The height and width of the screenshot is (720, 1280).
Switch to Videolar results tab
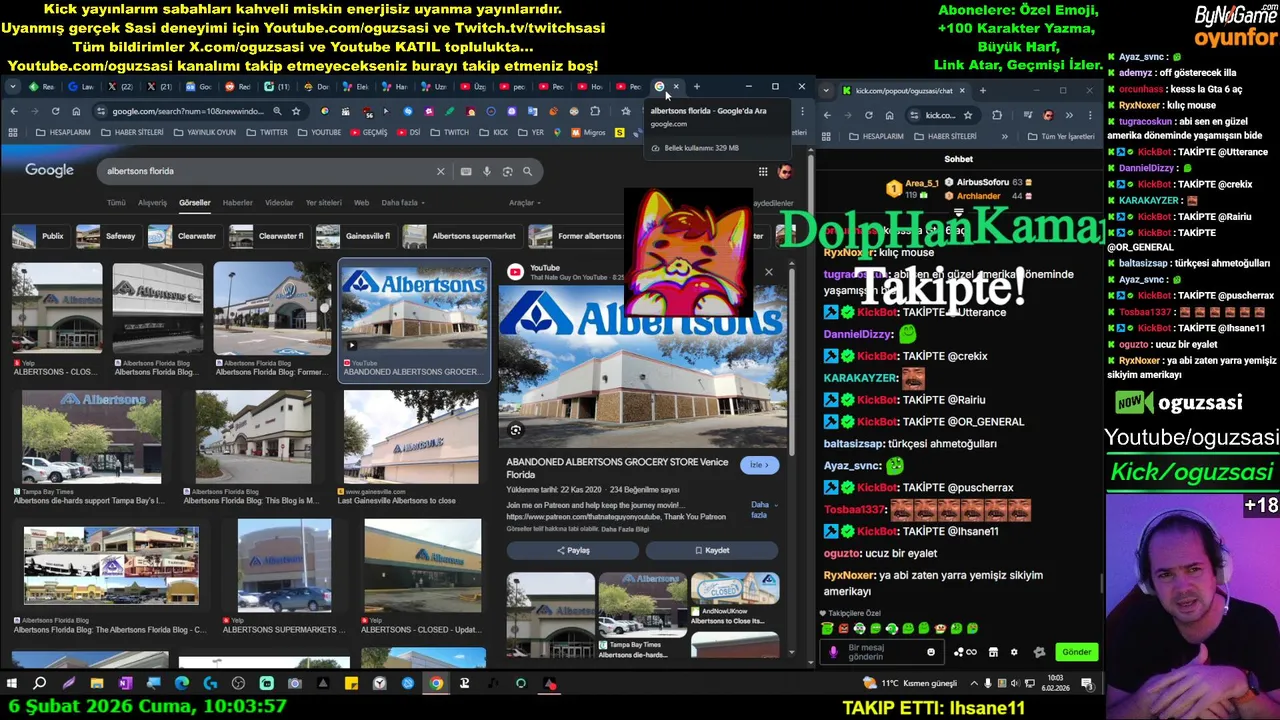(279, 203)
